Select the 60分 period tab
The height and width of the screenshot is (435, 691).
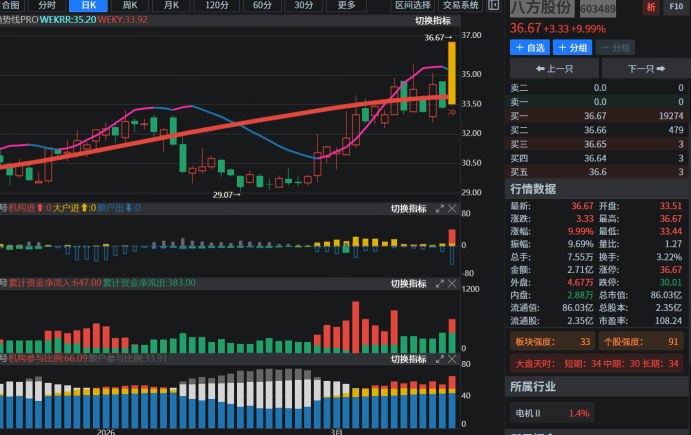(x=261, y=5)
